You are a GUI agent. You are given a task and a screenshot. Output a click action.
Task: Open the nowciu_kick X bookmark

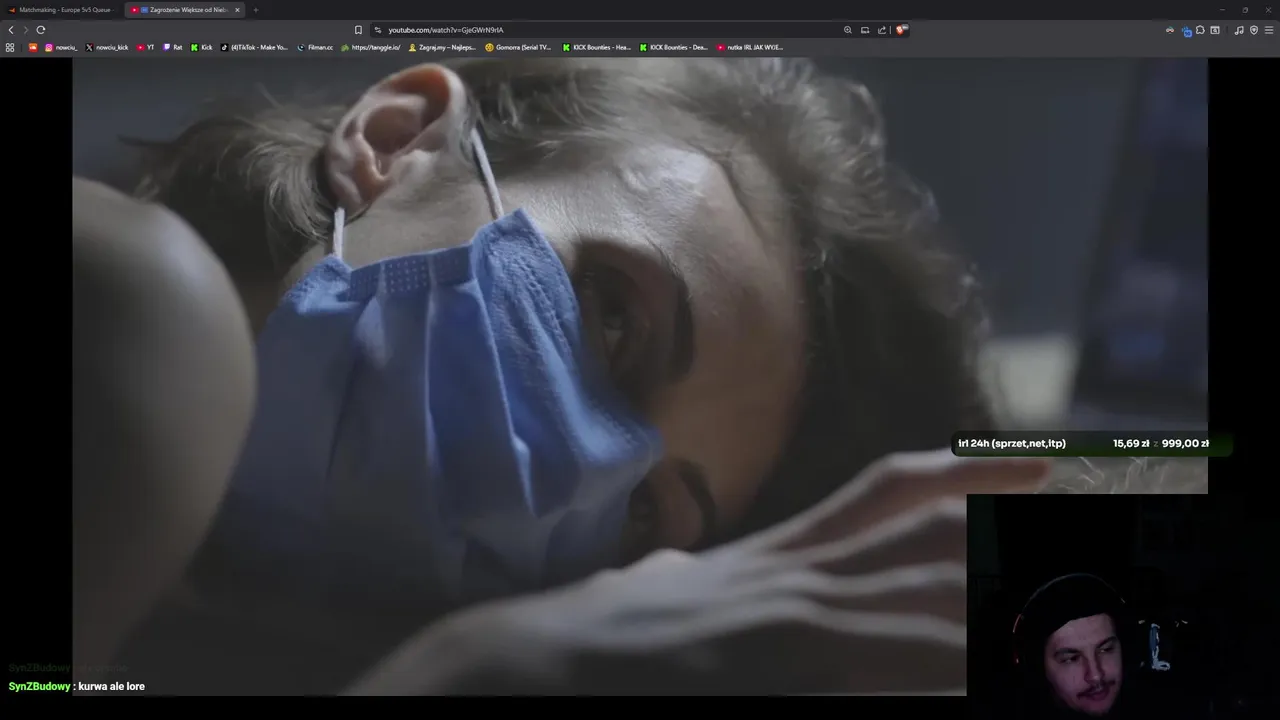(x=107, y=47)
